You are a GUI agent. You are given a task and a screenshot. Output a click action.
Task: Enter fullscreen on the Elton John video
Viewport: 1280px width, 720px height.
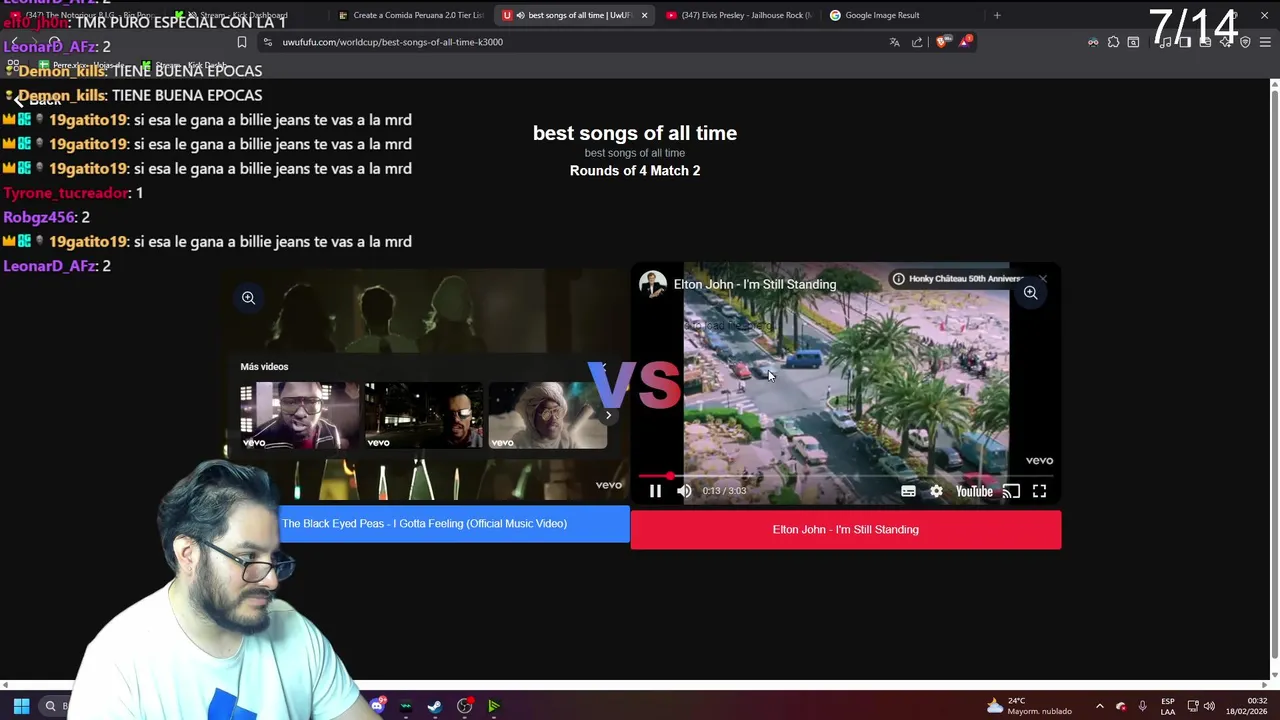[1039, 491]
